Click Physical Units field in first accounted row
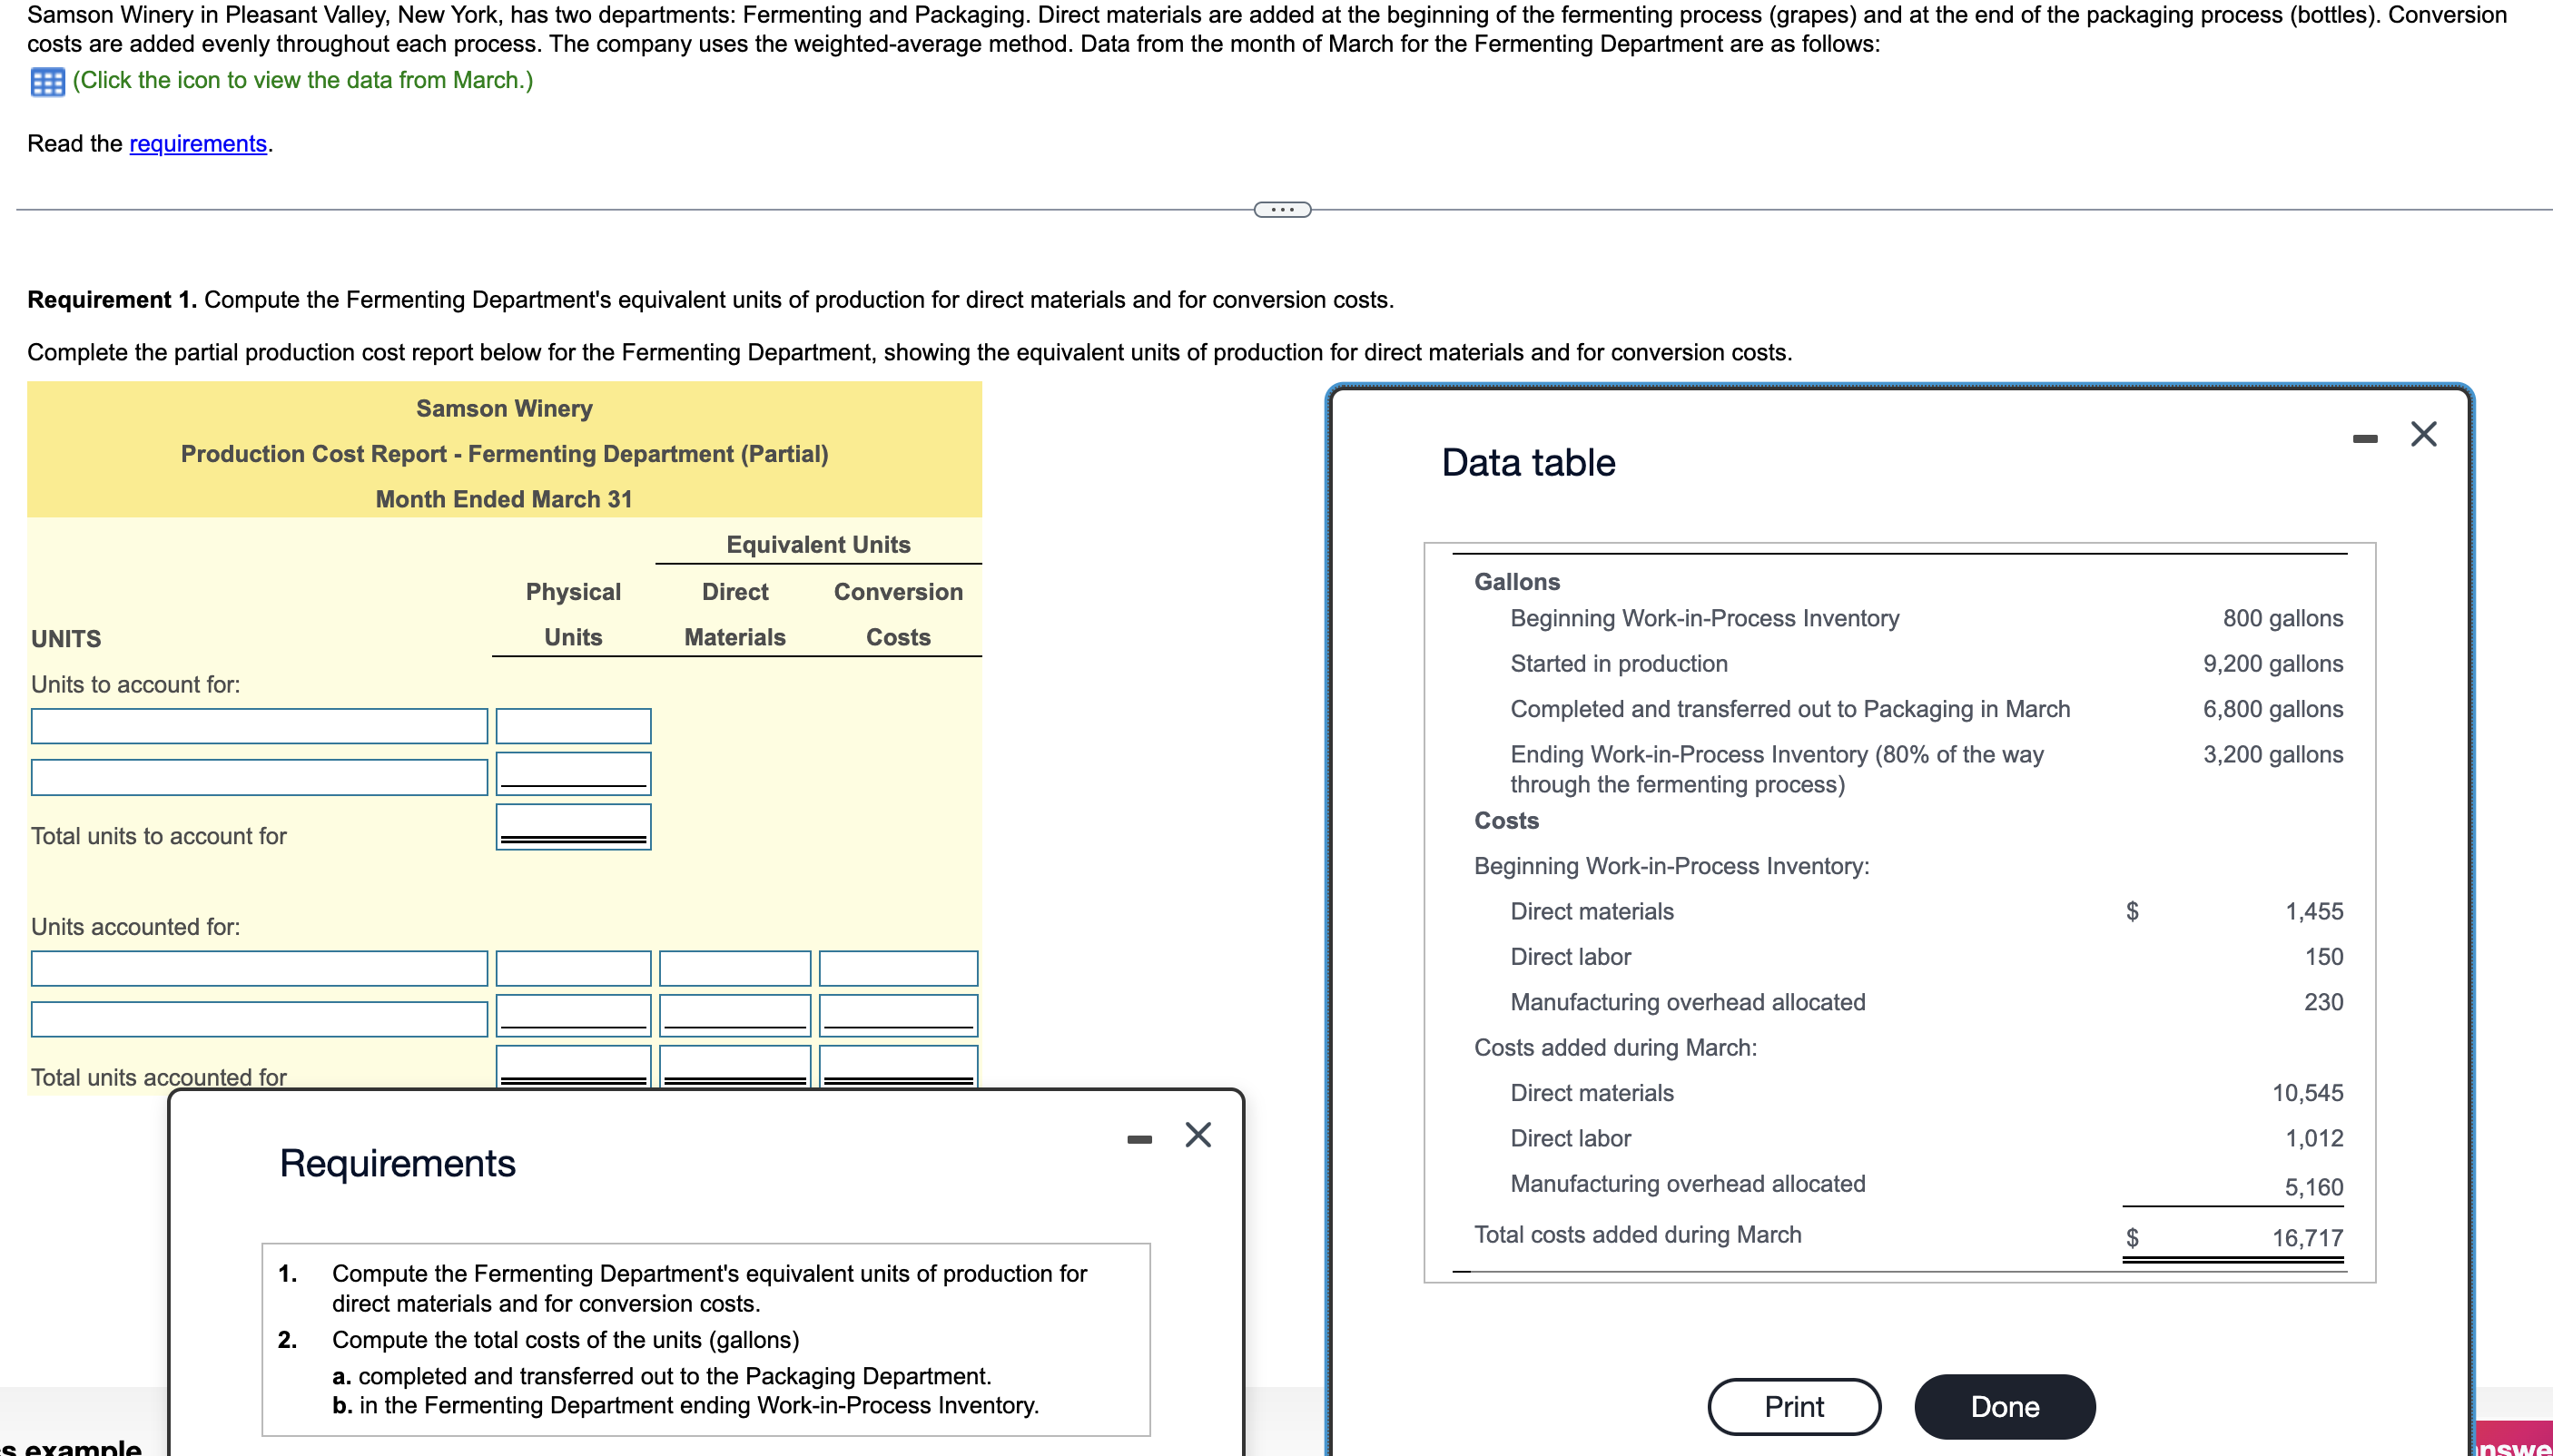2553x1456 pixels. 572,967
